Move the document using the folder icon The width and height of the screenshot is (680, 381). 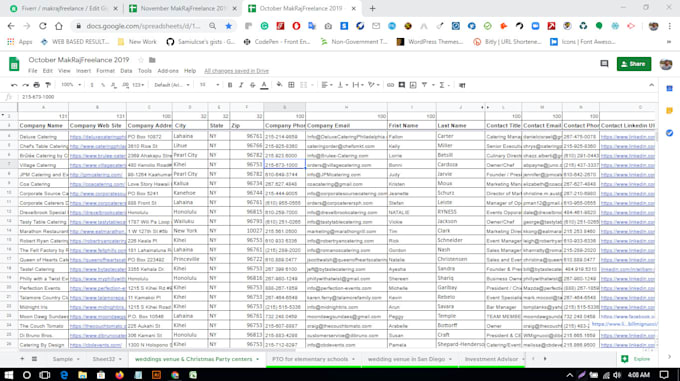point(152,60)
